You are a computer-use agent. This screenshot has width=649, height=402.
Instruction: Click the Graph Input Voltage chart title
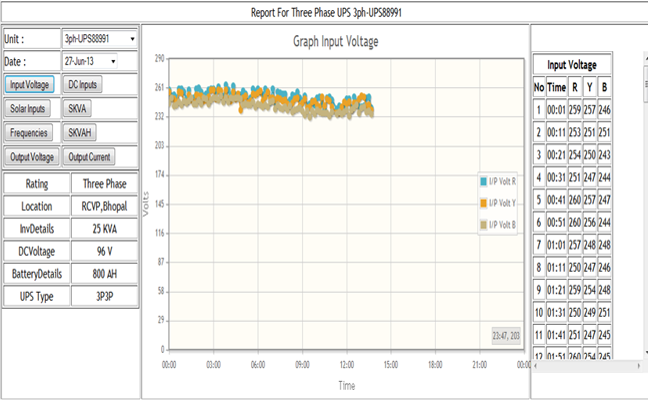point(335,42)
